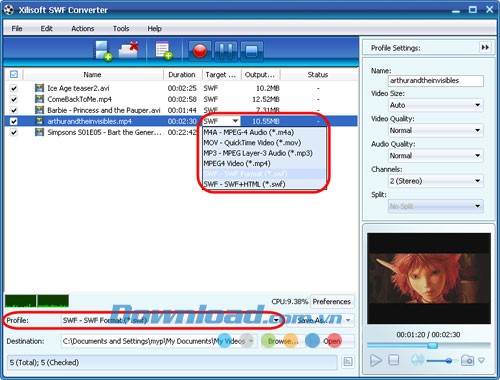Collapse Profile Settings panel with double-arrow icon
Screen dimensions: 500x380
pos(485,48)
